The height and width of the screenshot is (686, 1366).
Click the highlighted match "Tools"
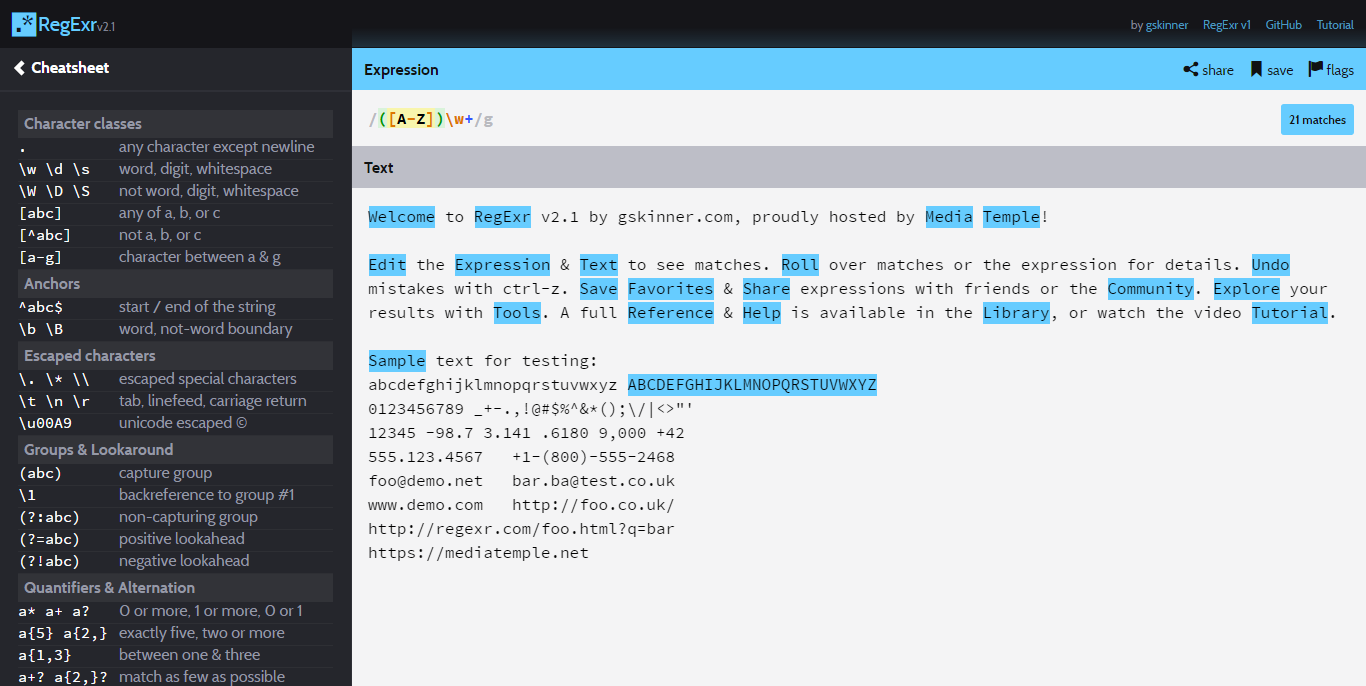(x=517, y=313)
